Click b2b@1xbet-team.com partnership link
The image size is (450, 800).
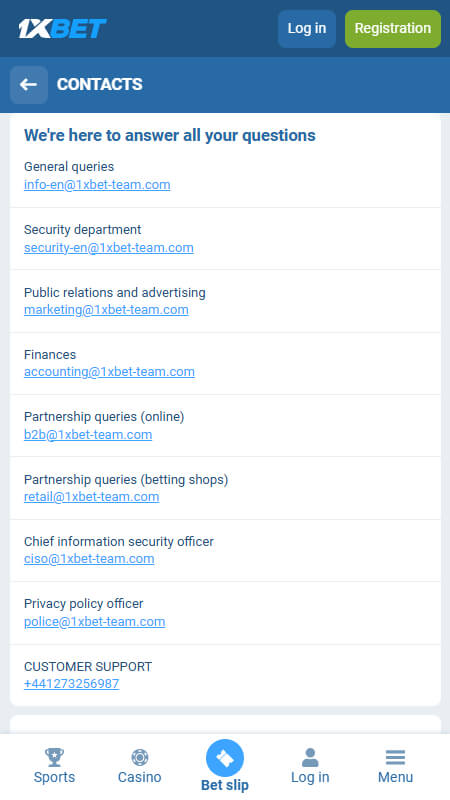click(88, 435)
